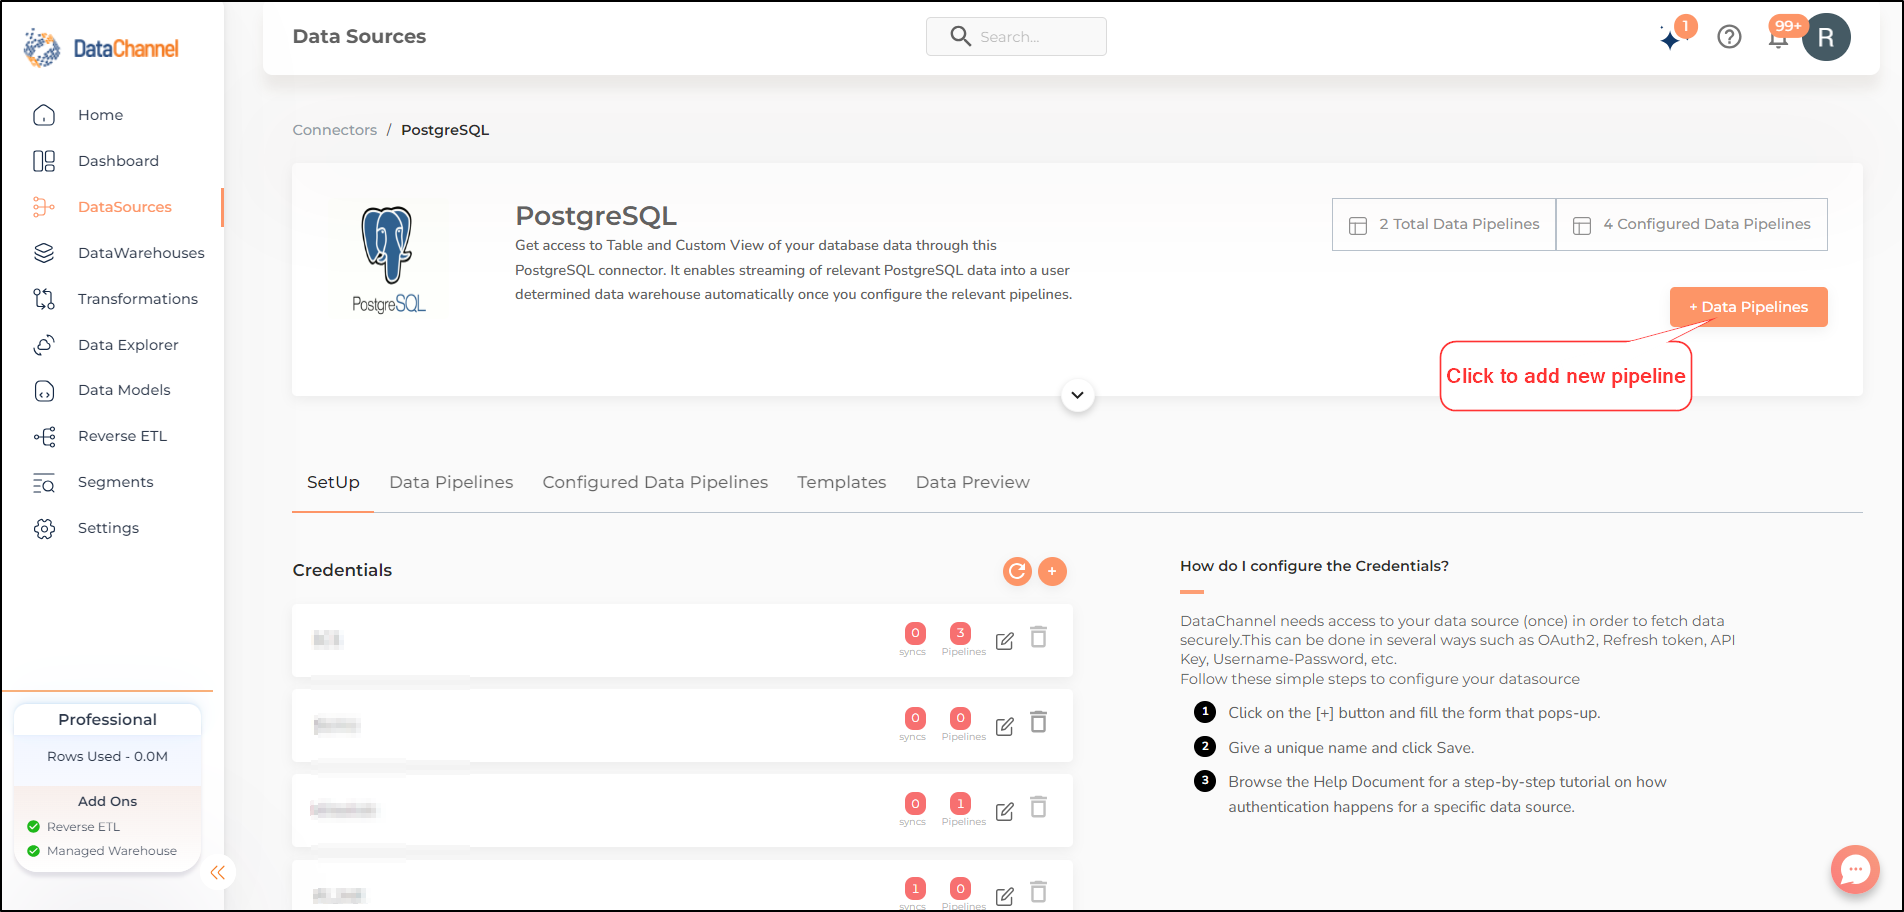The image size is (1904, 912).
Task: Open the Home sidebar item
Action: 100,115
